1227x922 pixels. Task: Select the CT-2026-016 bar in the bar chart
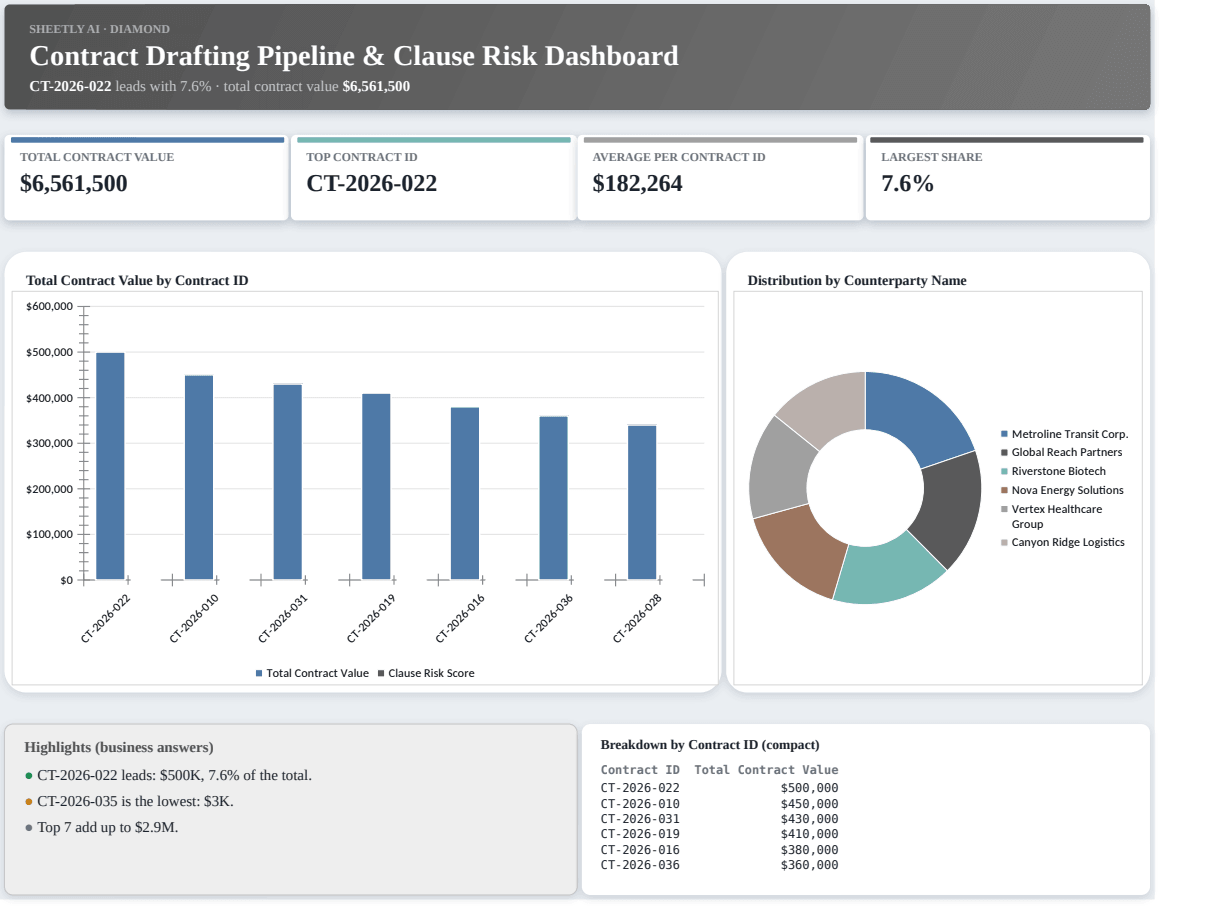coord(465,493)
